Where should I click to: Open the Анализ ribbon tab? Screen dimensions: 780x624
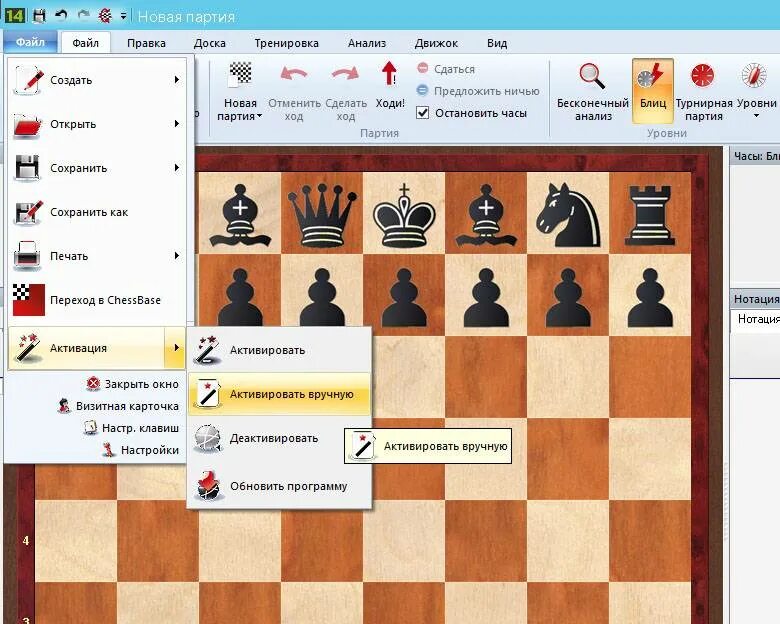click(x=367, y=43)
